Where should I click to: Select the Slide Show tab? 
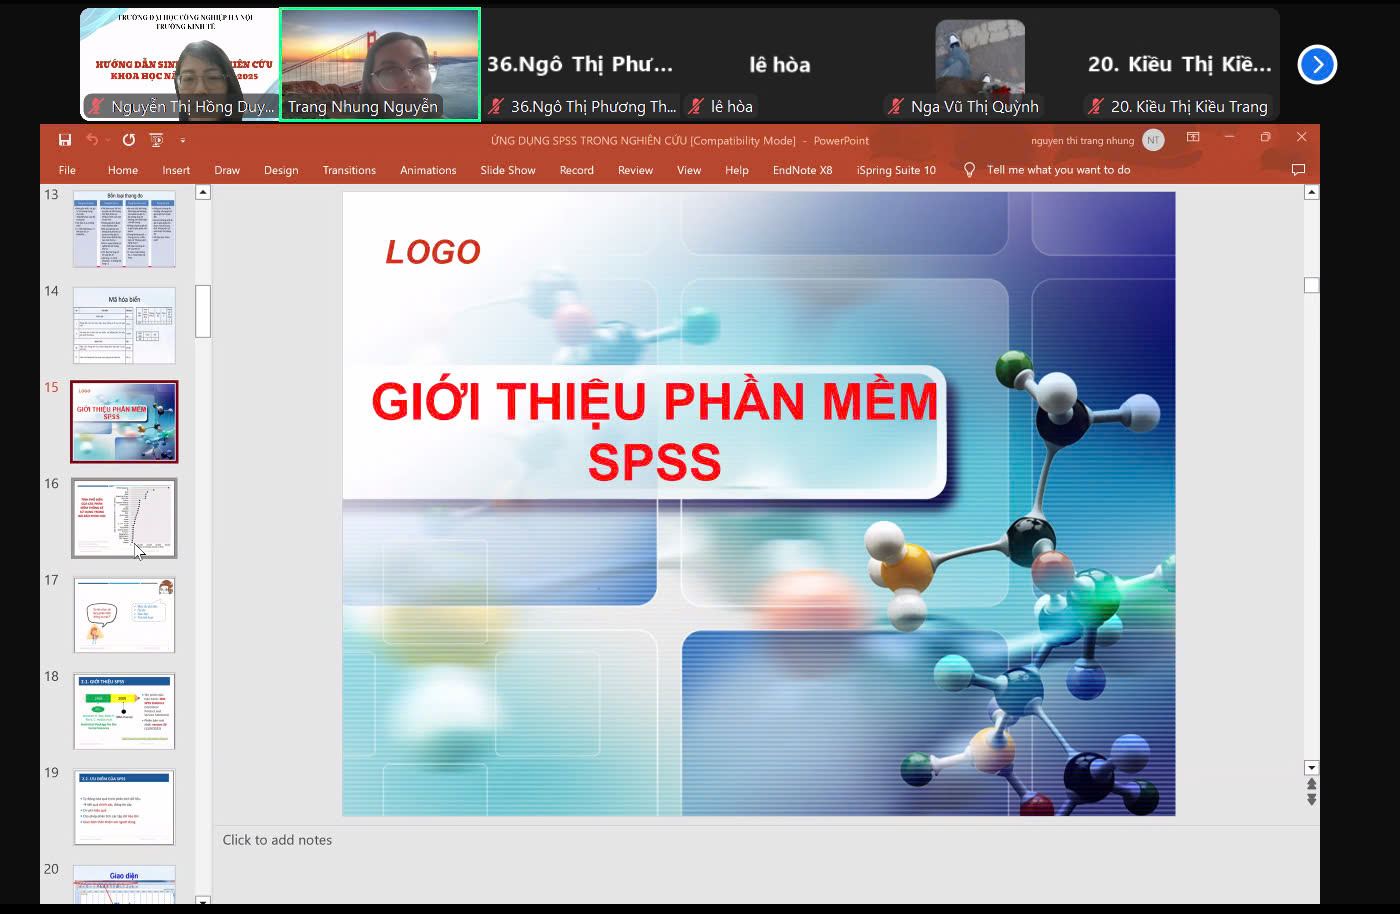pyautogui.click(x=508, y=170)
